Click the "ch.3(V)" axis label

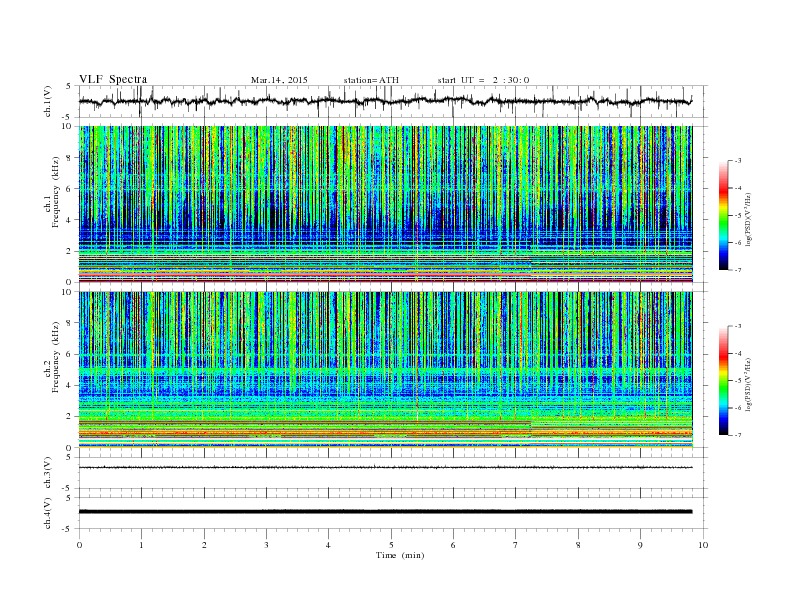coord(48,473)
